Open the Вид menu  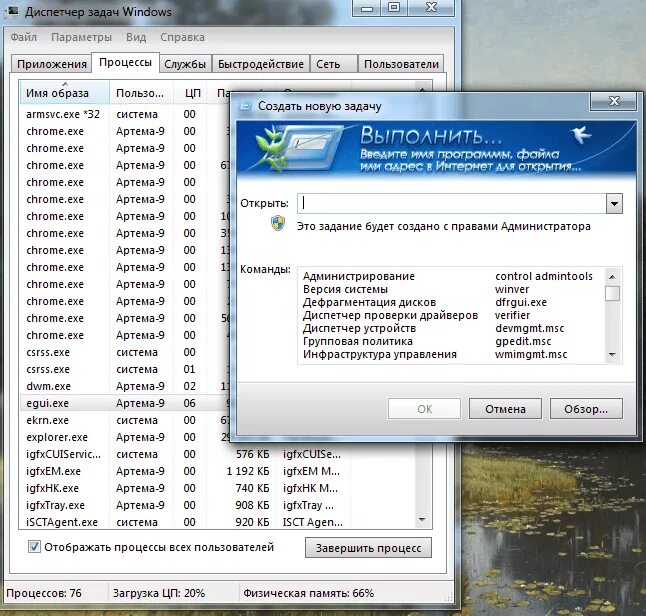pyautogui.click(x=136, y=37)
